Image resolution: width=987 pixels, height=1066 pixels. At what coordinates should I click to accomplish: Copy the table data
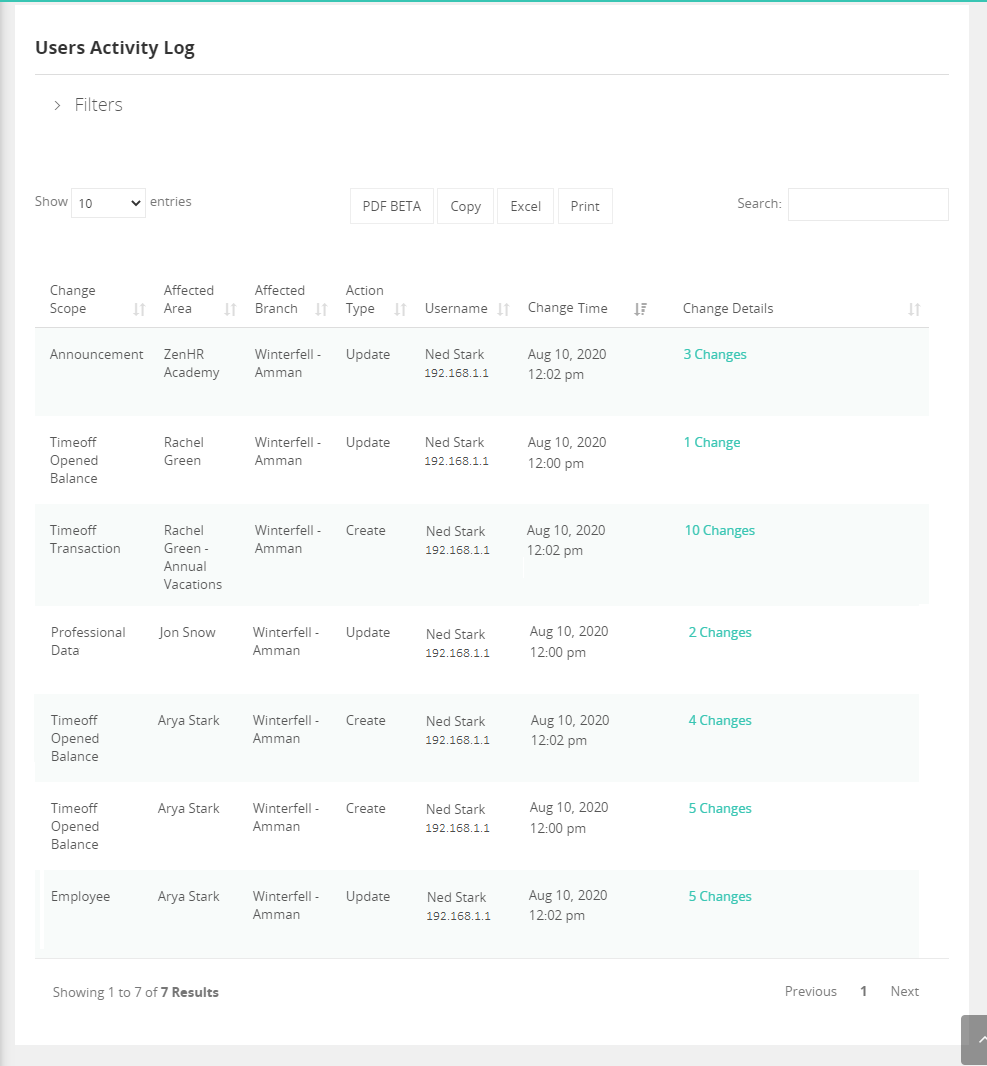point(465,206)
